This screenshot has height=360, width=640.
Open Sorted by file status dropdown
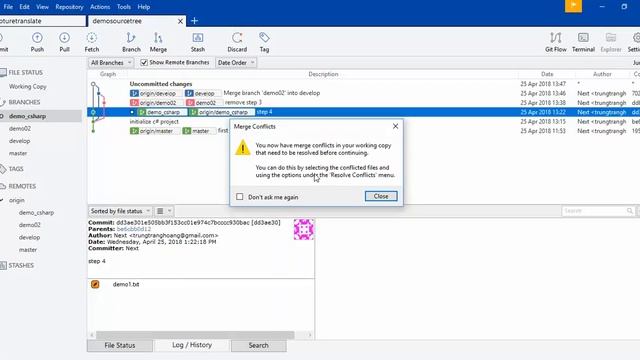(x=120, y=211)
